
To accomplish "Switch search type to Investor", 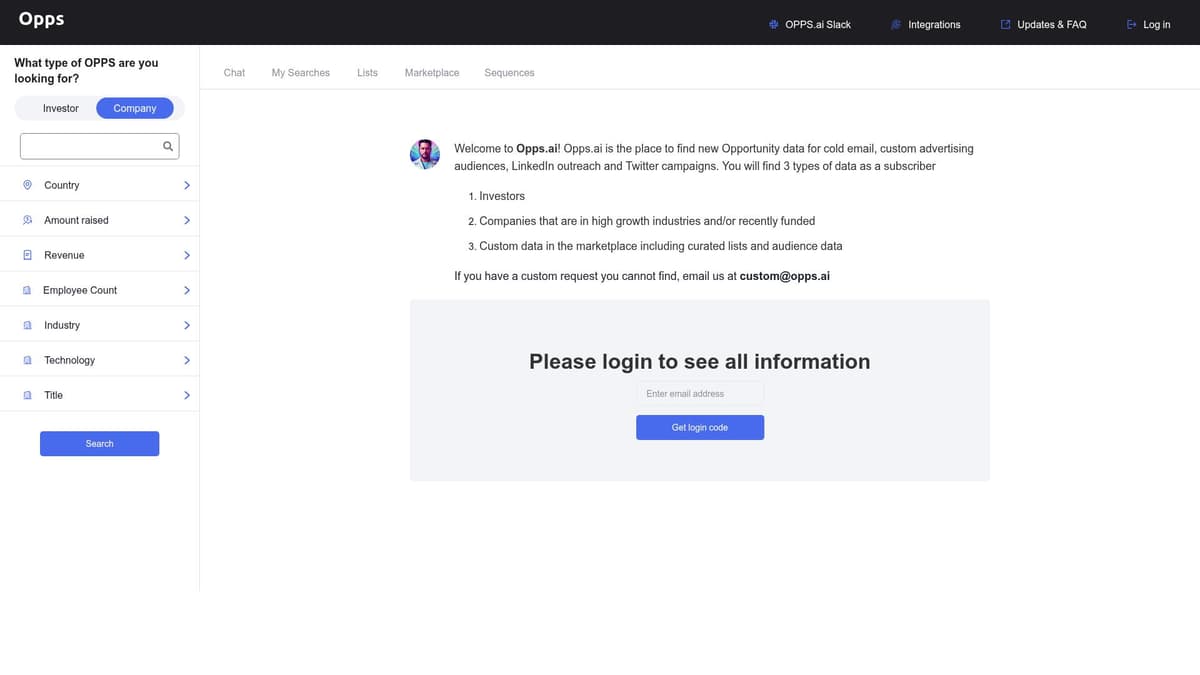I will [x=60, y=108].
